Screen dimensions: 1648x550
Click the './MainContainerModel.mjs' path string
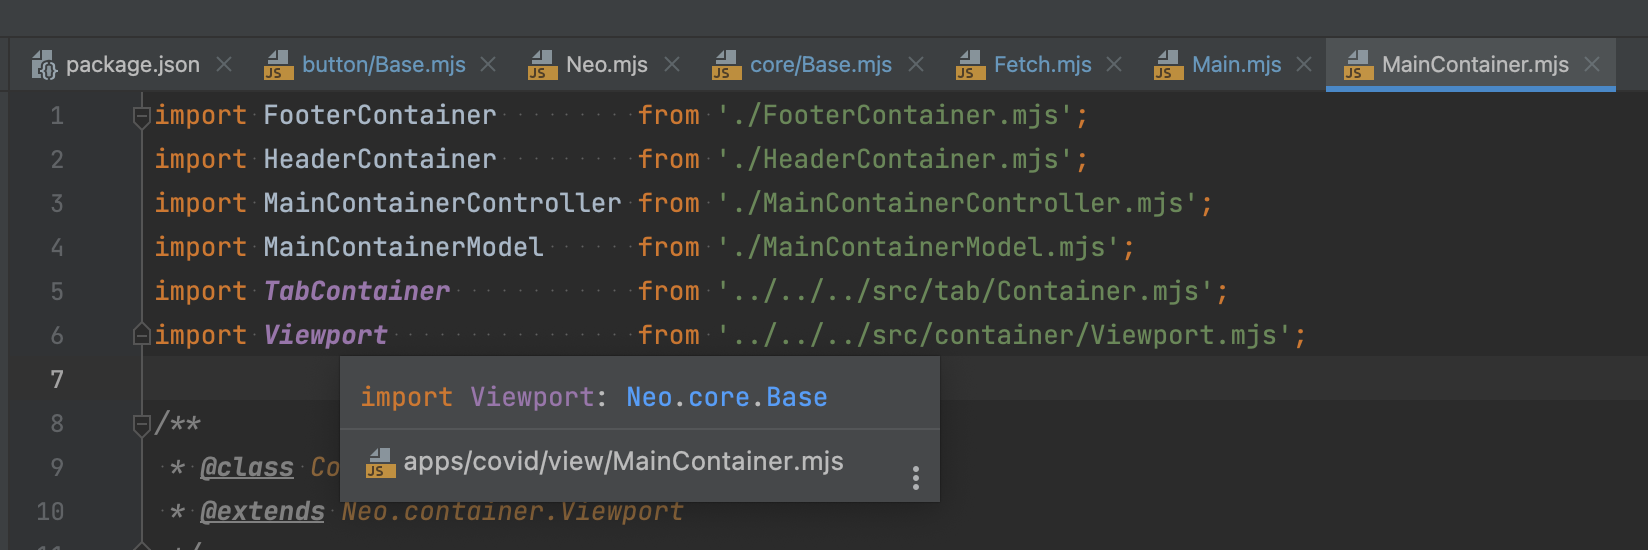point(919,247)
